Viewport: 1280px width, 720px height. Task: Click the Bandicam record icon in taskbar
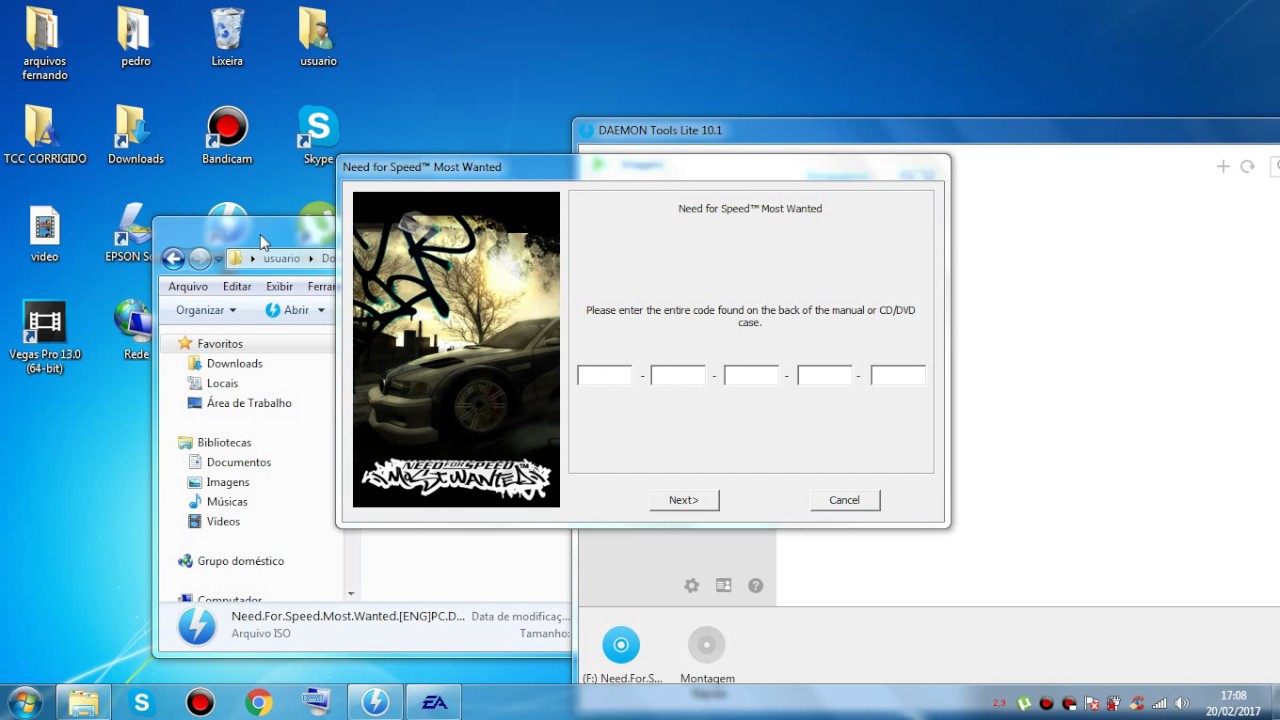point(200,702)
